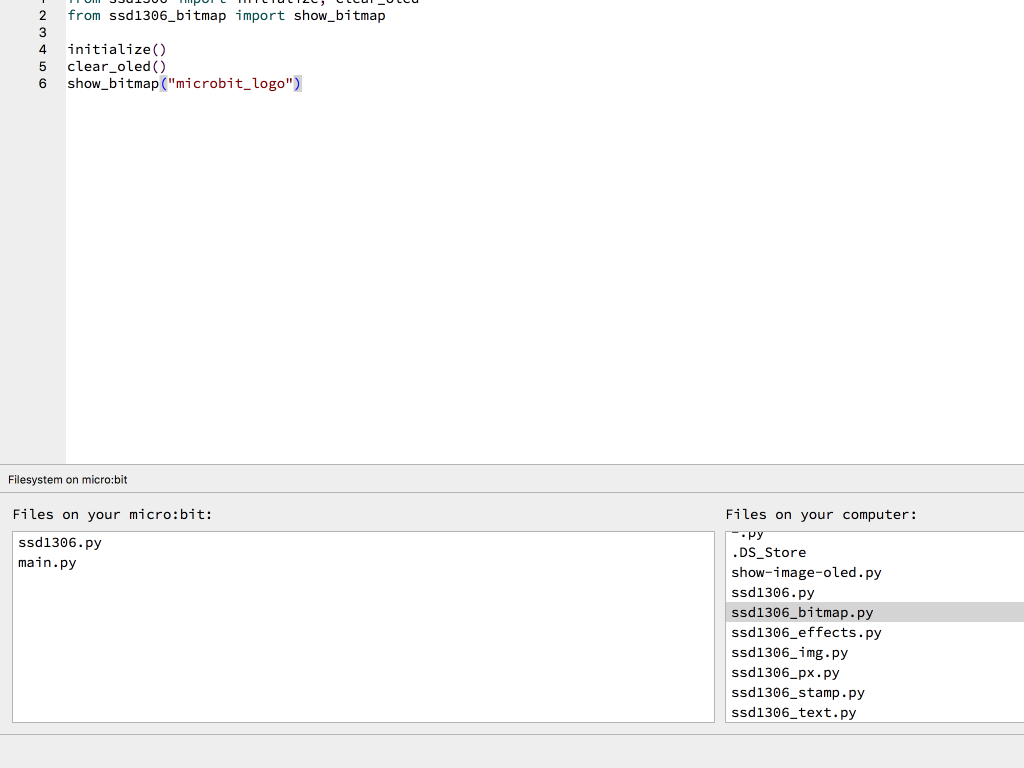Click the "Files on your computer:" label
The width and height of the screenshot is (1024, 768).
pos(821,515)
